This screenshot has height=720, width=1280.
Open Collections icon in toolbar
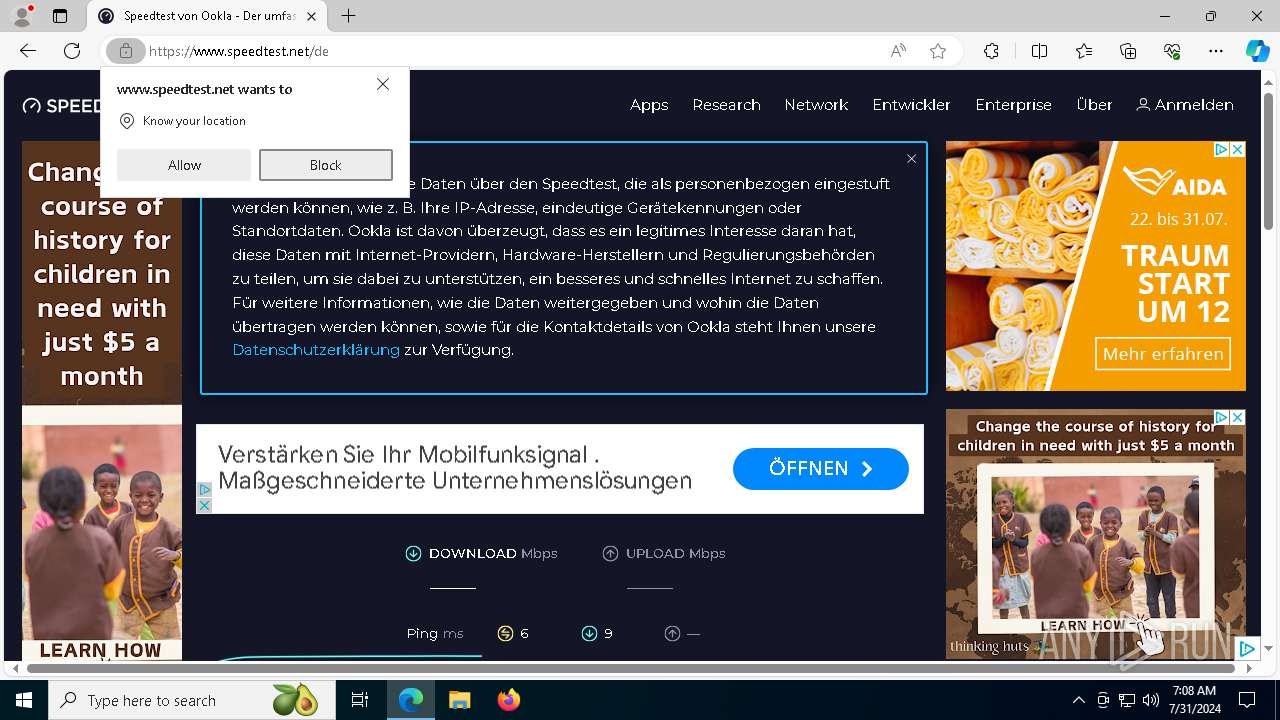(1128, 51)
